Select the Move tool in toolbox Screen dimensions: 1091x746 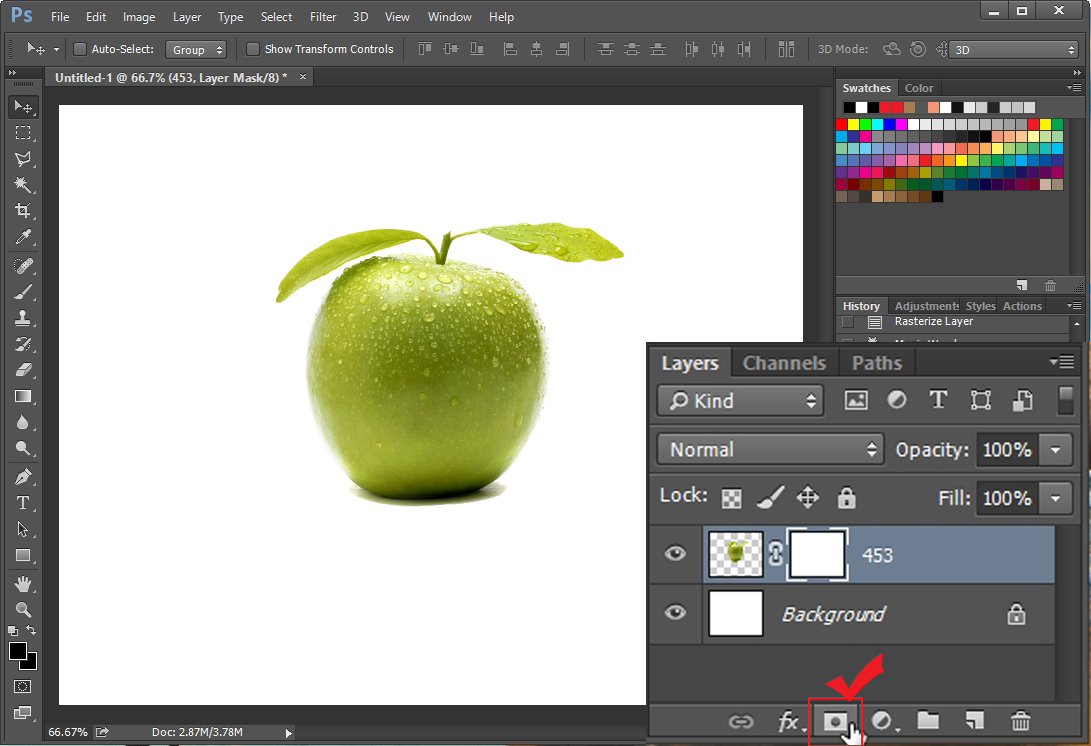pos(23,106)
